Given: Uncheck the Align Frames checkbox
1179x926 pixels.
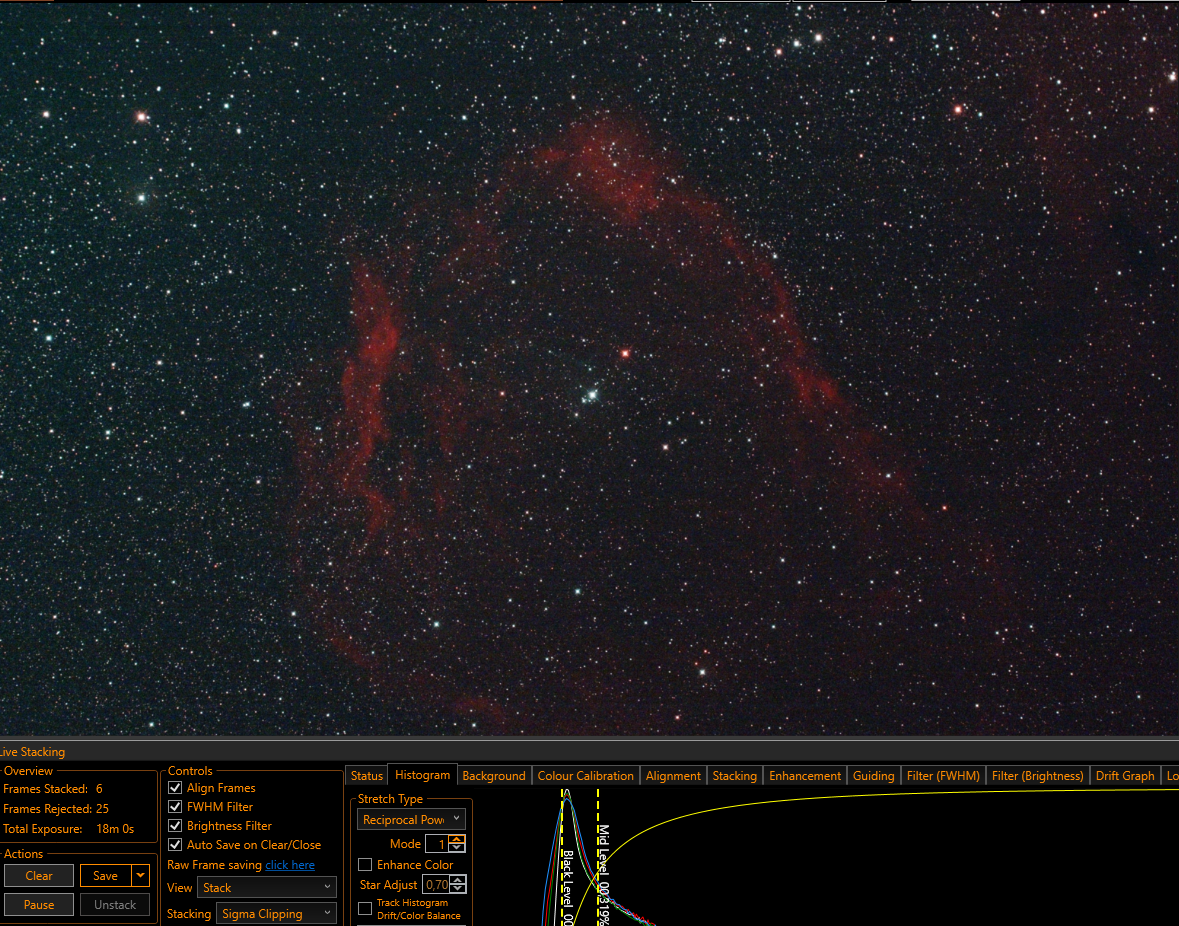Looking at the screenshot, I should click(x=175, y=788).
